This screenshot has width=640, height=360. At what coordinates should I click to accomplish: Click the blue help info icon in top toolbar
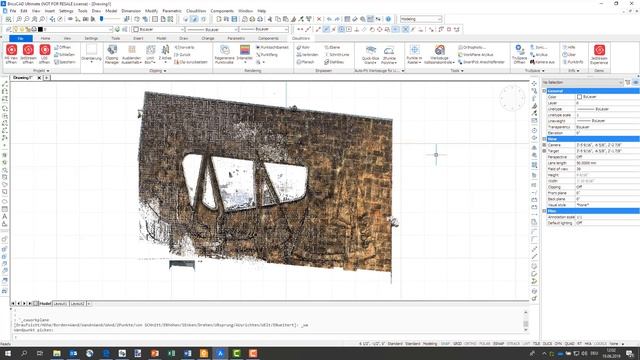pyautogui.click(x=388, y=19)
